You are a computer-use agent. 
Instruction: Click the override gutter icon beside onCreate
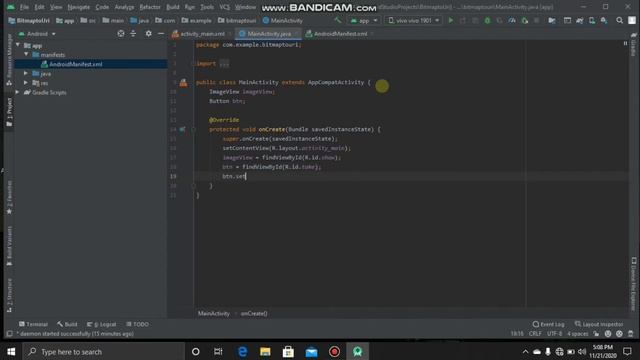[182, 129]
